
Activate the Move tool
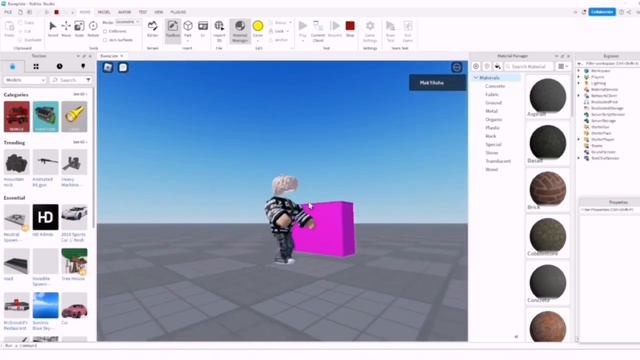(x=66, y=29)
